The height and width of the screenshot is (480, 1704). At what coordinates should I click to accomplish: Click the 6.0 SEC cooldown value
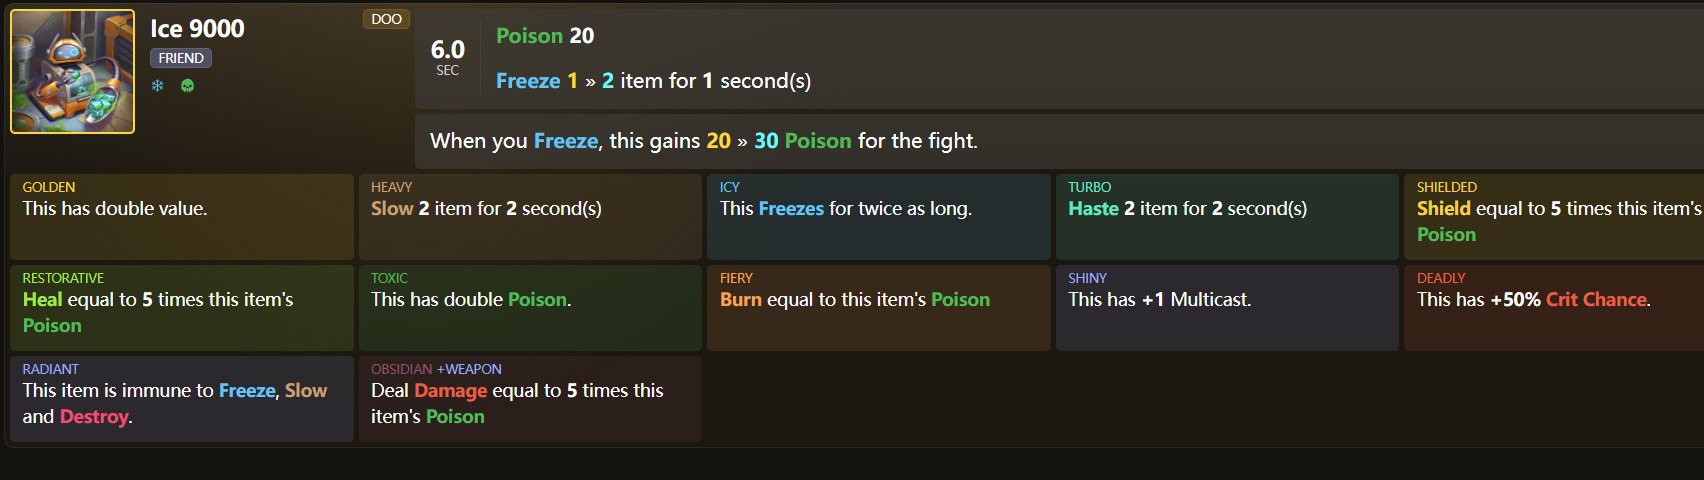pyautogui.click(x=447, y=56)
